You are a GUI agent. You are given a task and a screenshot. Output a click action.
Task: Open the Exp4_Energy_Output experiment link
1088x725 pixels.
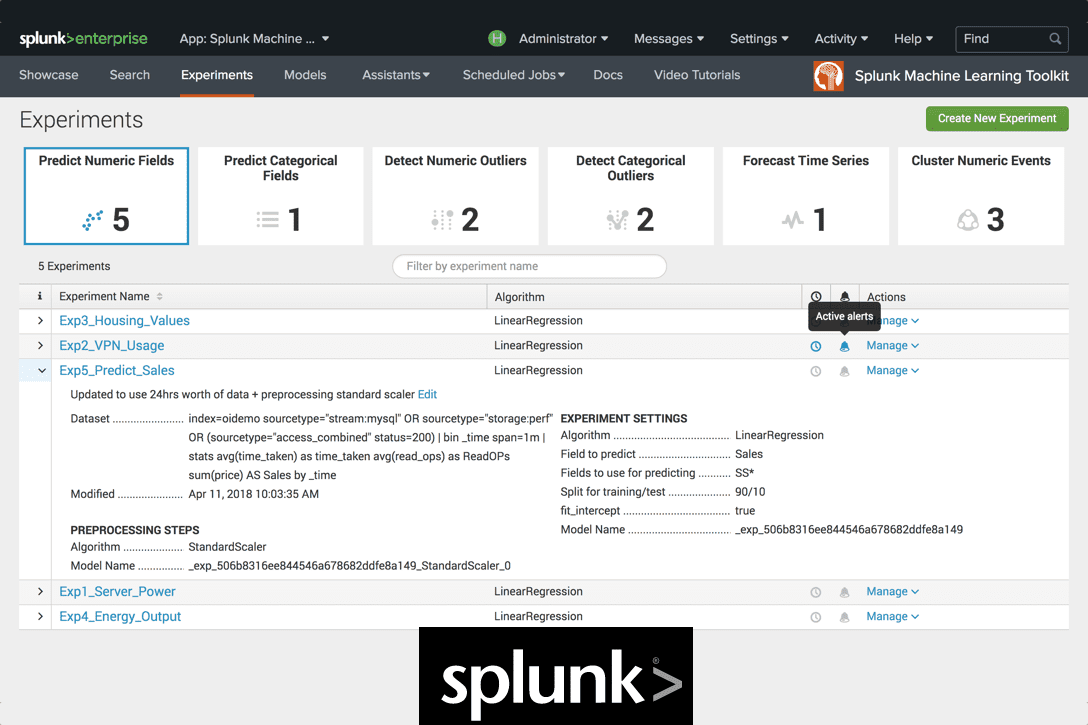(x=120, y=617)
